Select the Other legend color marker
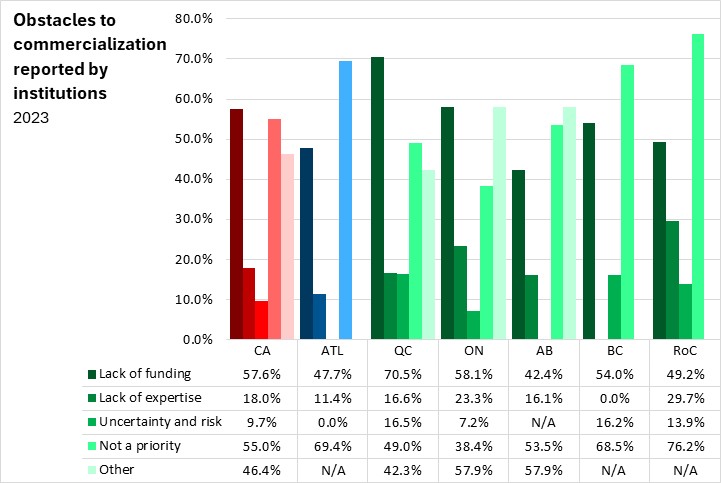Image resolution: width=721 pixels, height=483 pixels. (91, 470)
